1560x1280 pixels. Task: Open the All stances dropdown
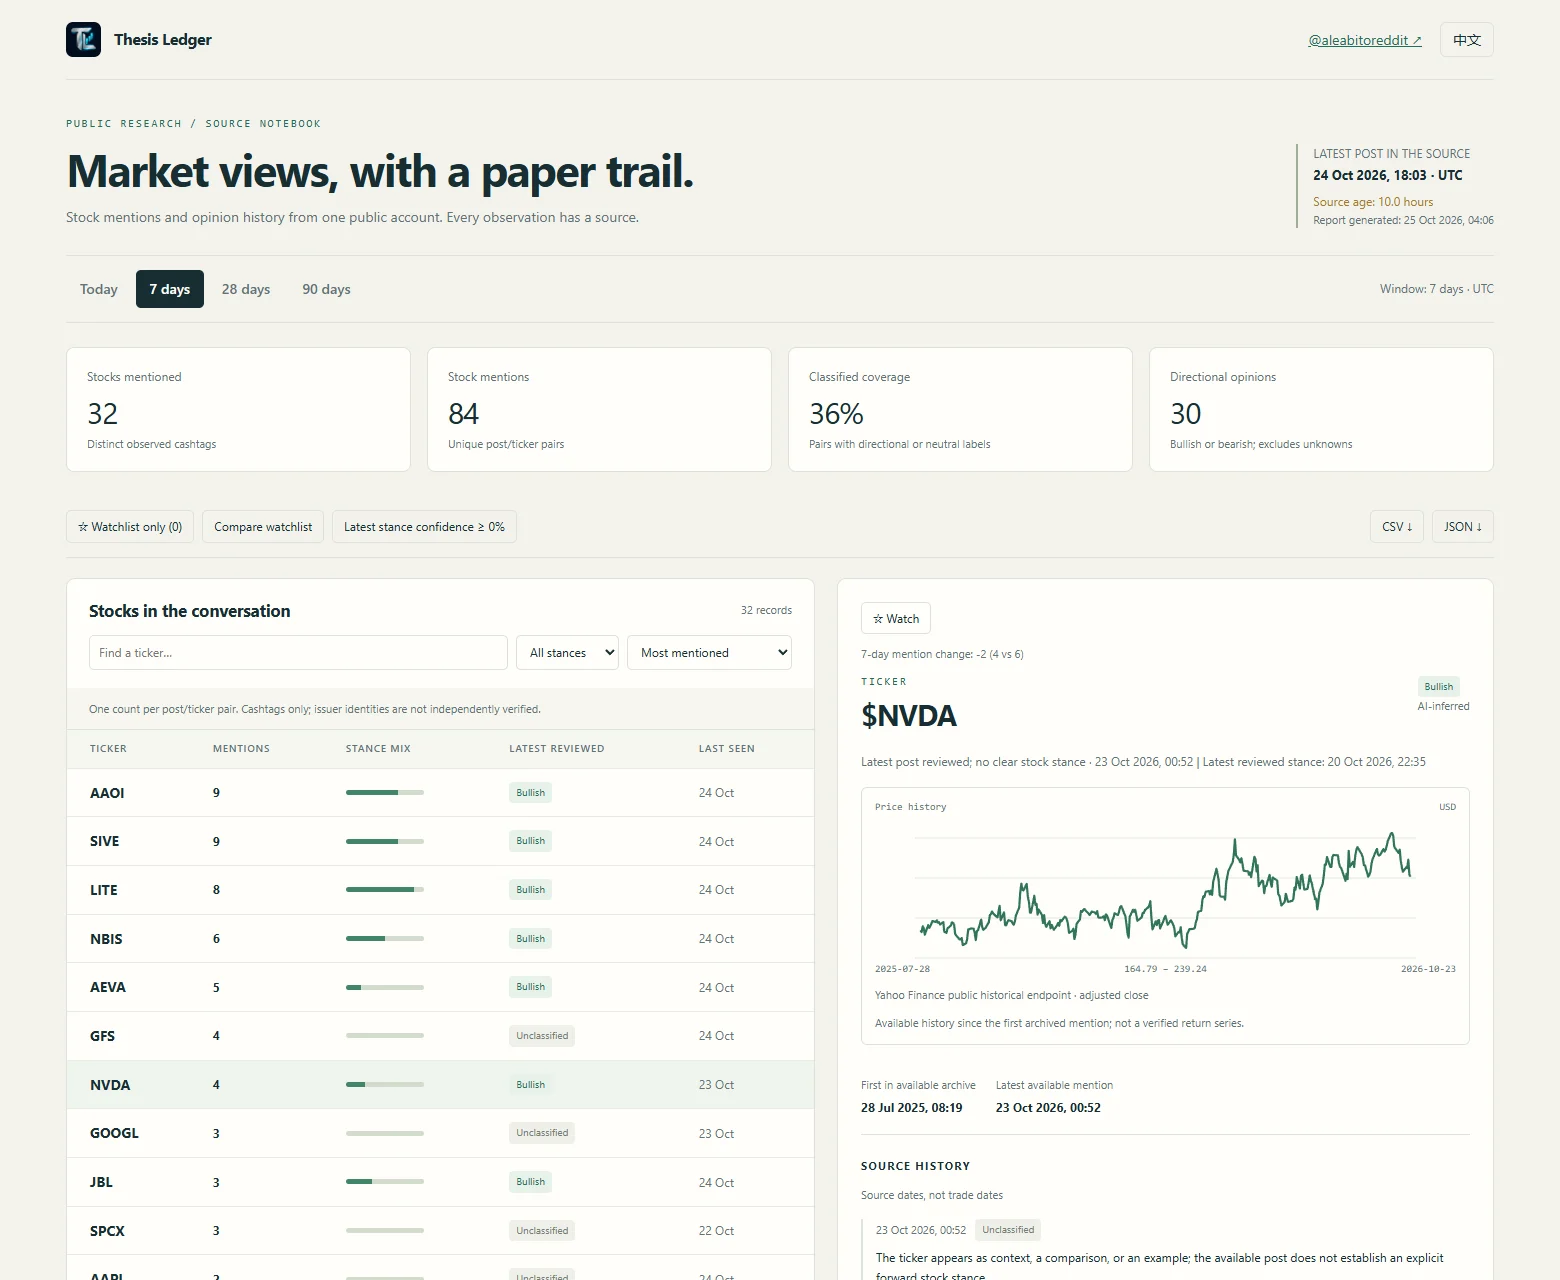pos(567,653)
